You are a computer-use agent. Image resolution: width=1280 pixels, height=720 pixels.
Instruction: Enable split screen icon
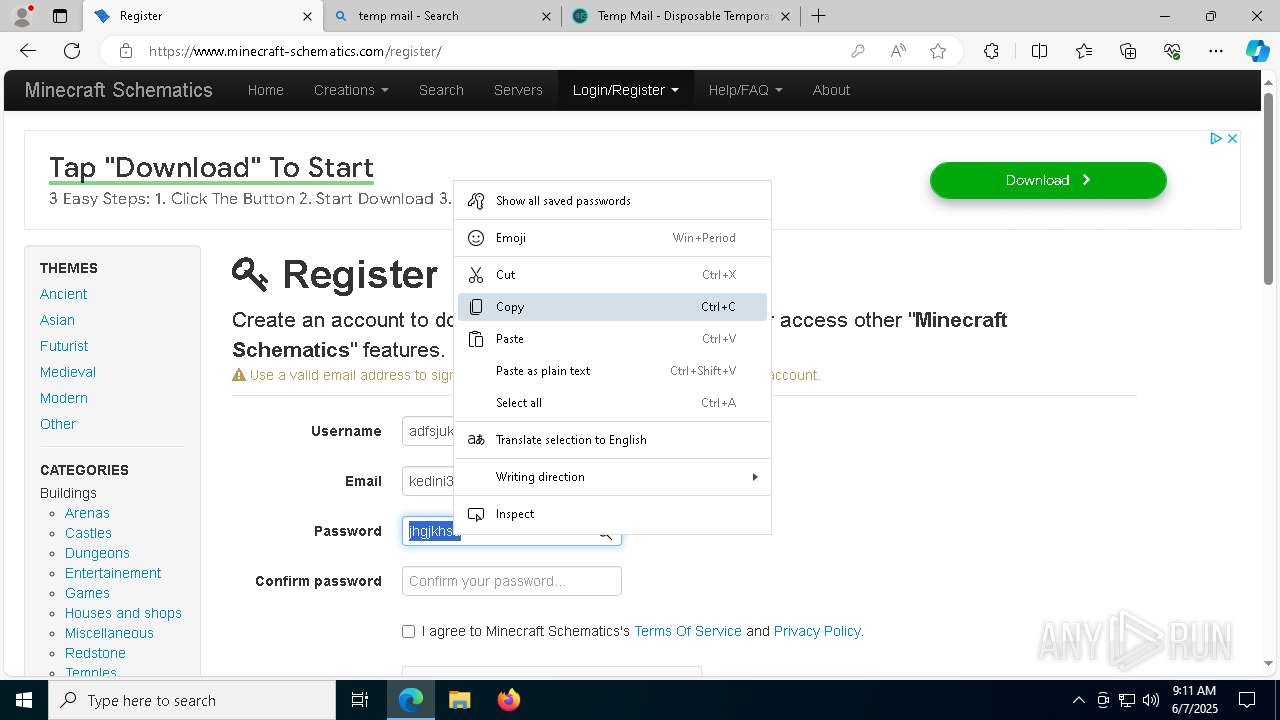click(x=1039, y=51)
